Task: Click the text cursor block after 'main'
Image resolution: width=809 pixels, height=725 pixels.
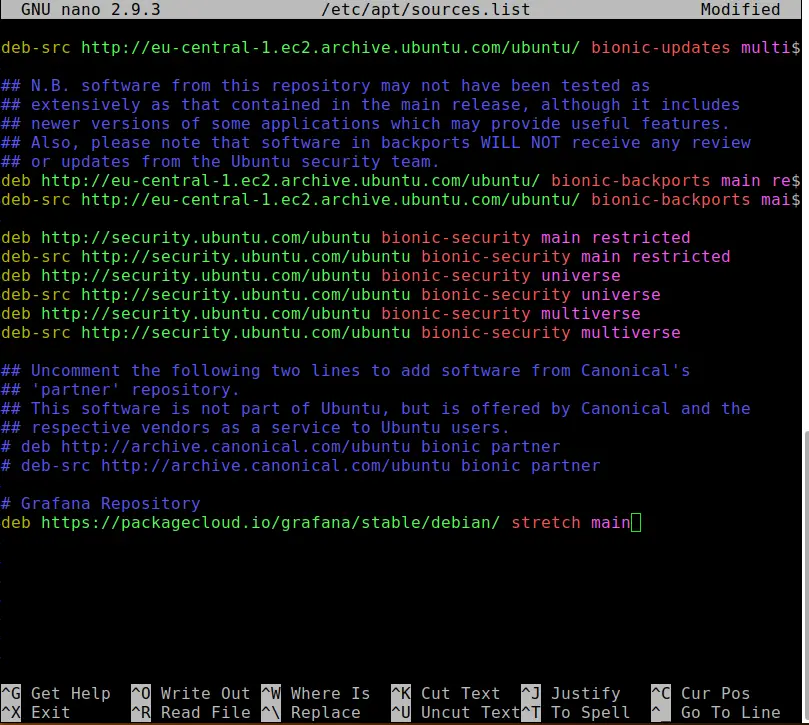Action: click(x=636, y=522)
